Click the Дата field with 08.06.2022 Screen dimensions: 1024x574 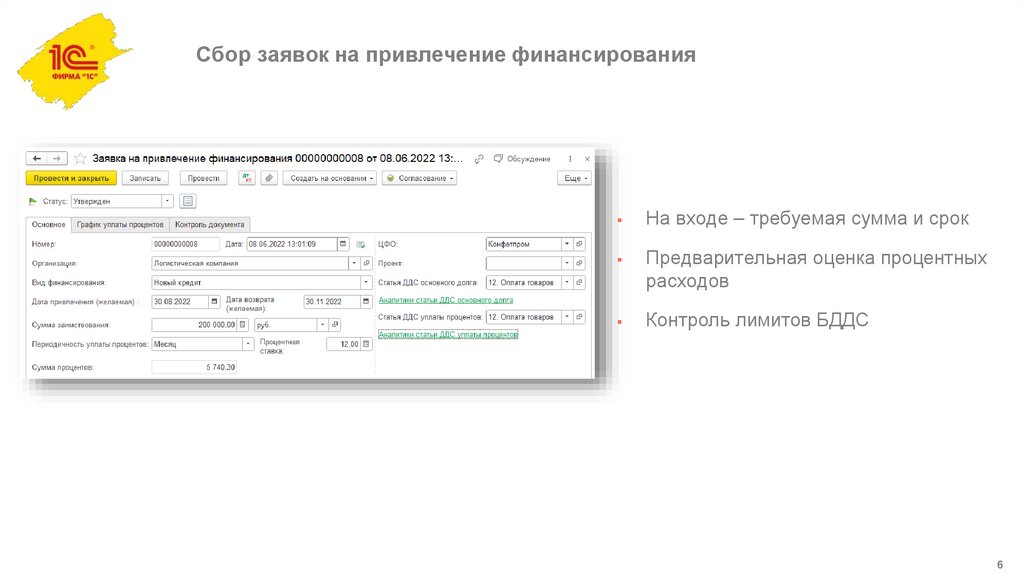click(291, 244)
